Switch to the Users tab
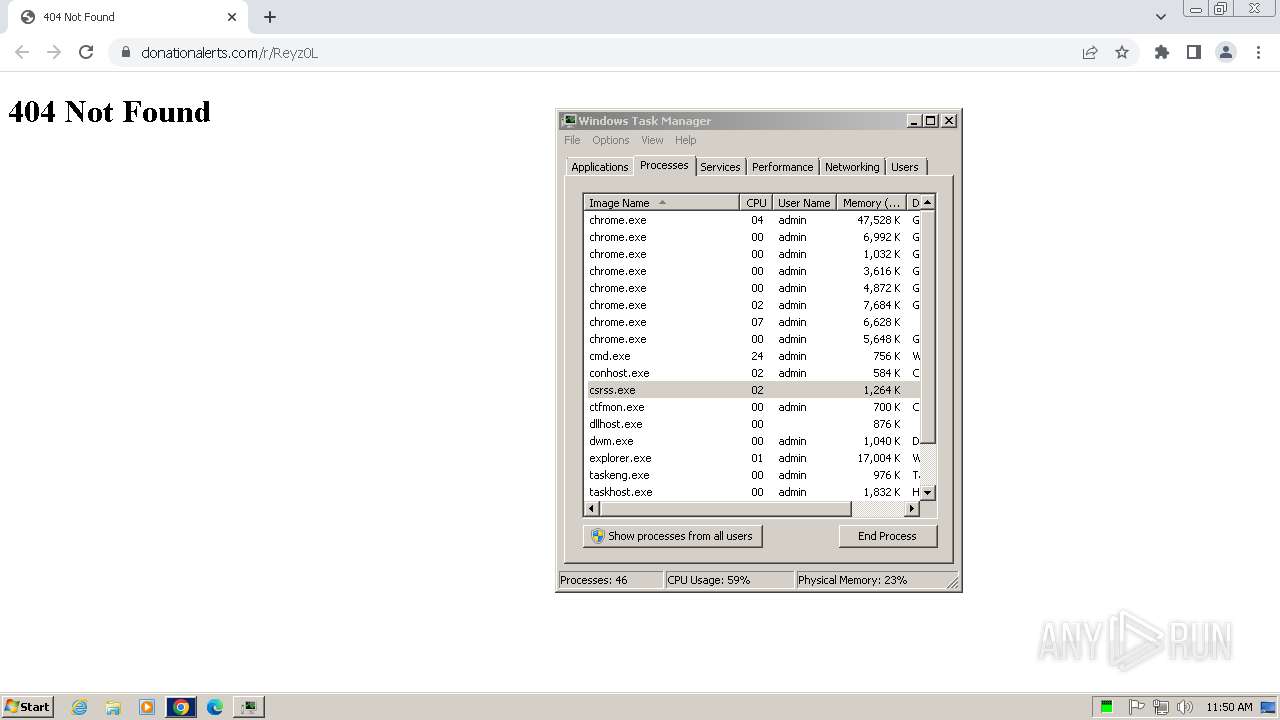Image resolution: width=1280 pixels, height=720 pixels. click(x=905, y=167)
